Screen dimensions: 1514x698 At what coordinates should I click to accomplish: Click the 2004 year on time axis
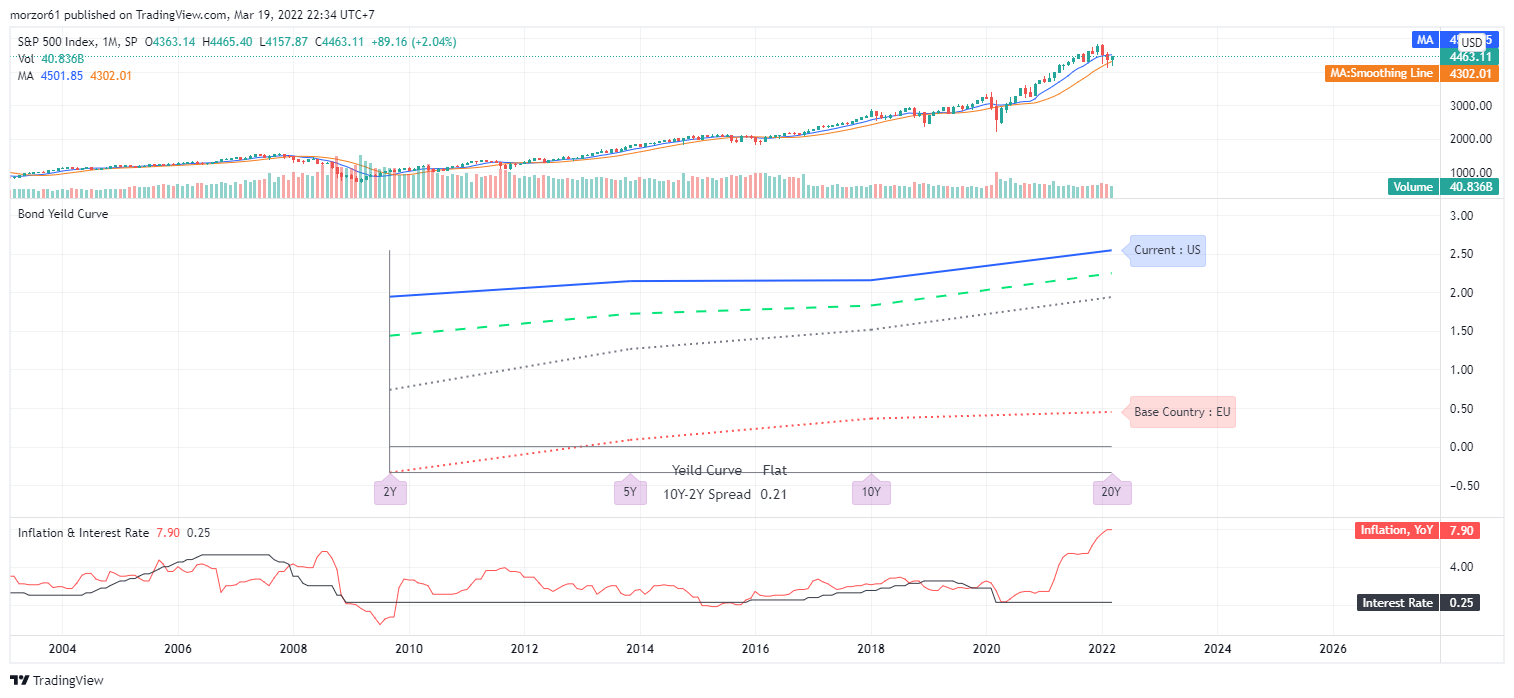[62, 648]
